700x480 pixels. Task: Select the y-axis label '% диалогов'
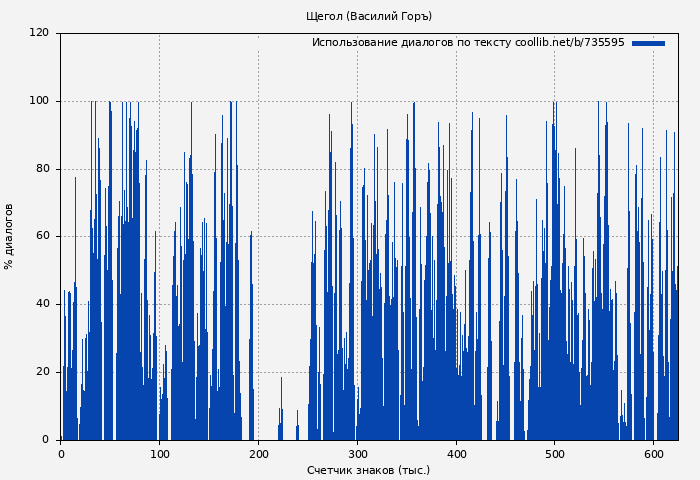click(x=9, y=236)
